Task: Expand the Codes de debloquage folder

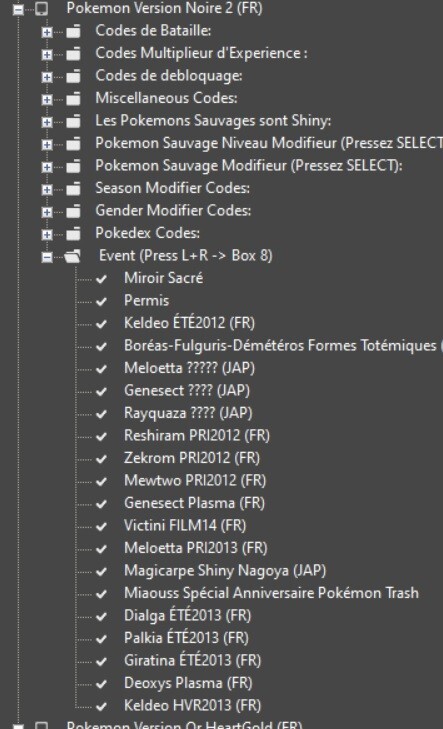Action: (46, 77)
